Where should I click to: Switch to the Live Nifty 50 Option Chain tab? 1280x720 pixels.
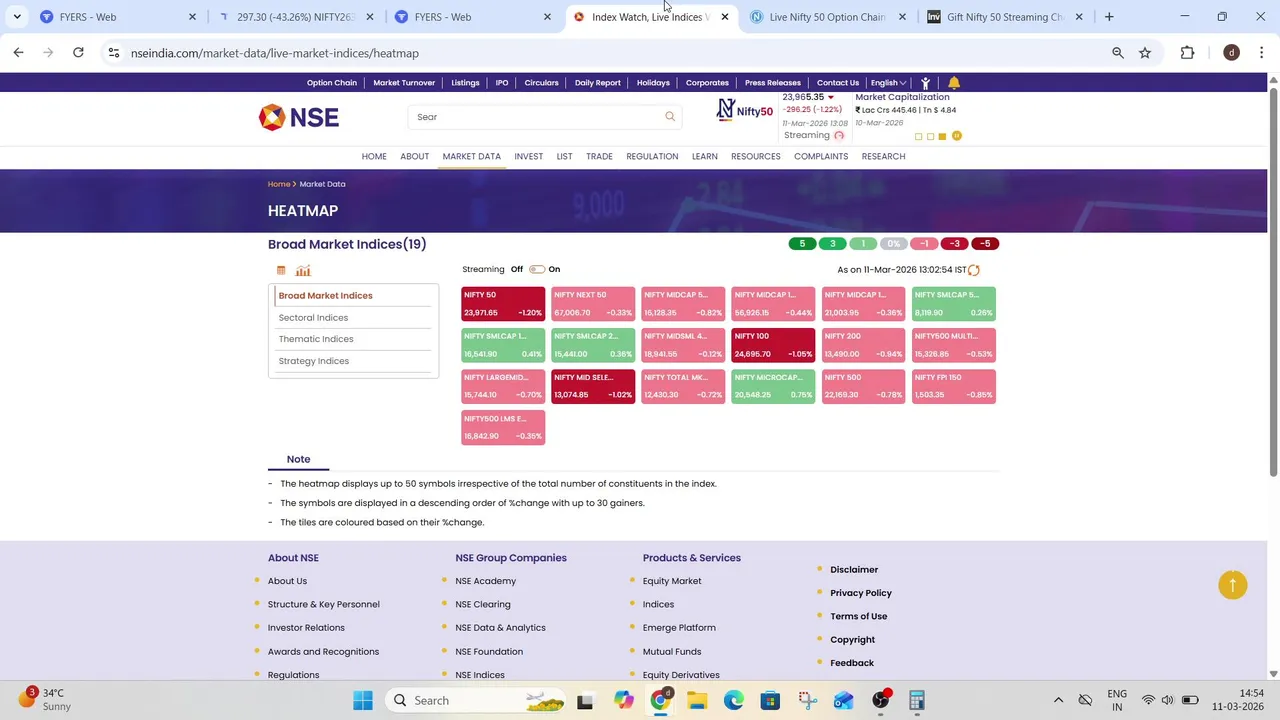click(825, 17)
